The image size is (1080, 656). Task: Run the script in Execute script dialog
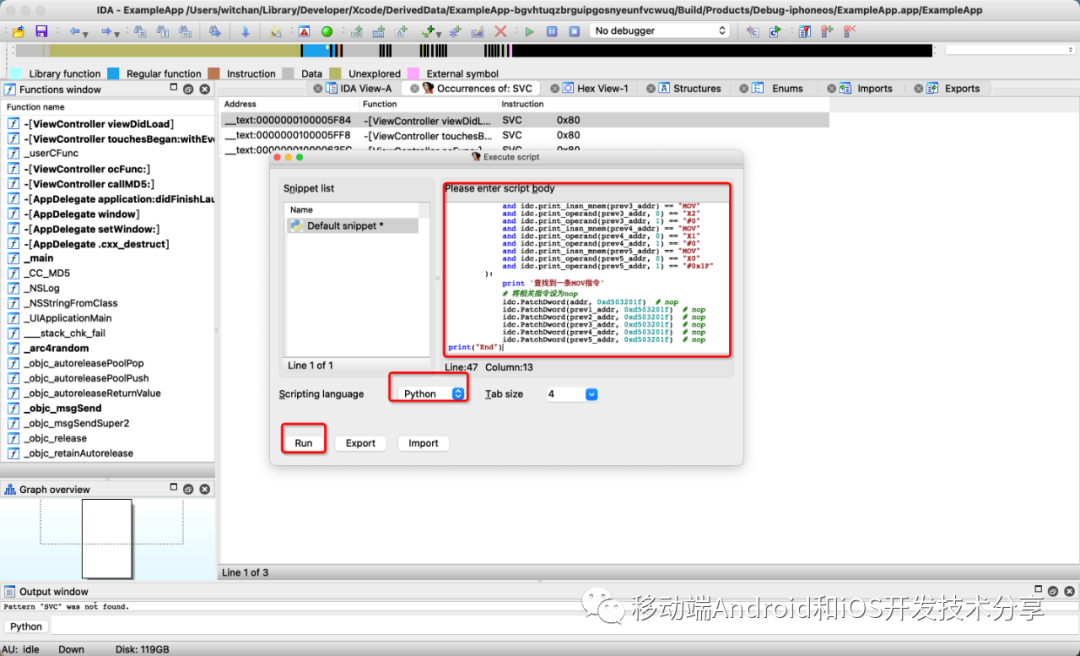303,443
